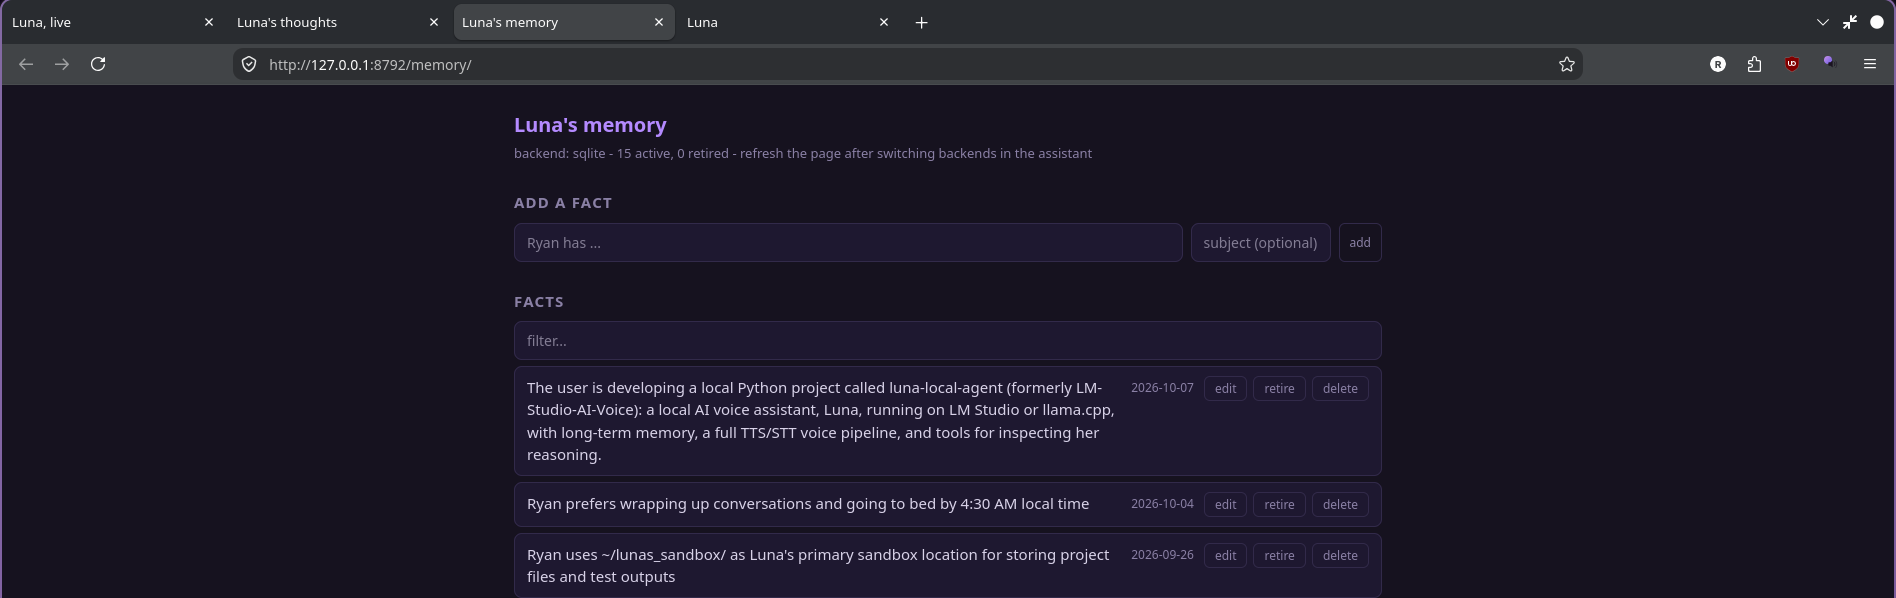Viewport: 1896px width, 598px height.
Task: Edit the luna-local-agent project fact
Action: (1225, 389)
